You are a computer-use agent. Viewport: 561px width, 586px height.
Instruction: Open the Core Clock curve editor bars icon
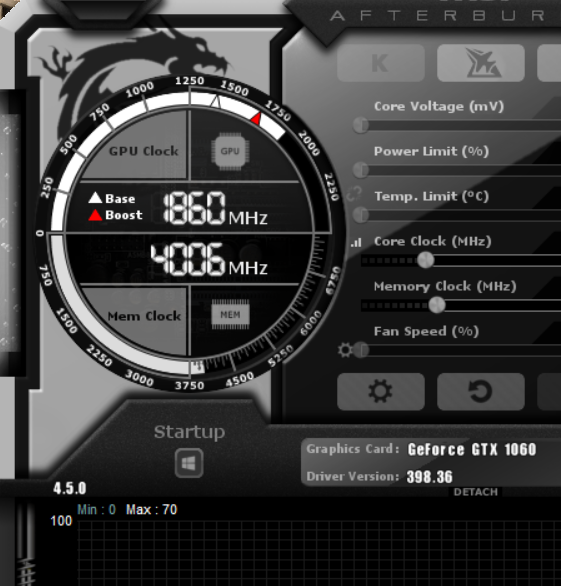[356, 243]
